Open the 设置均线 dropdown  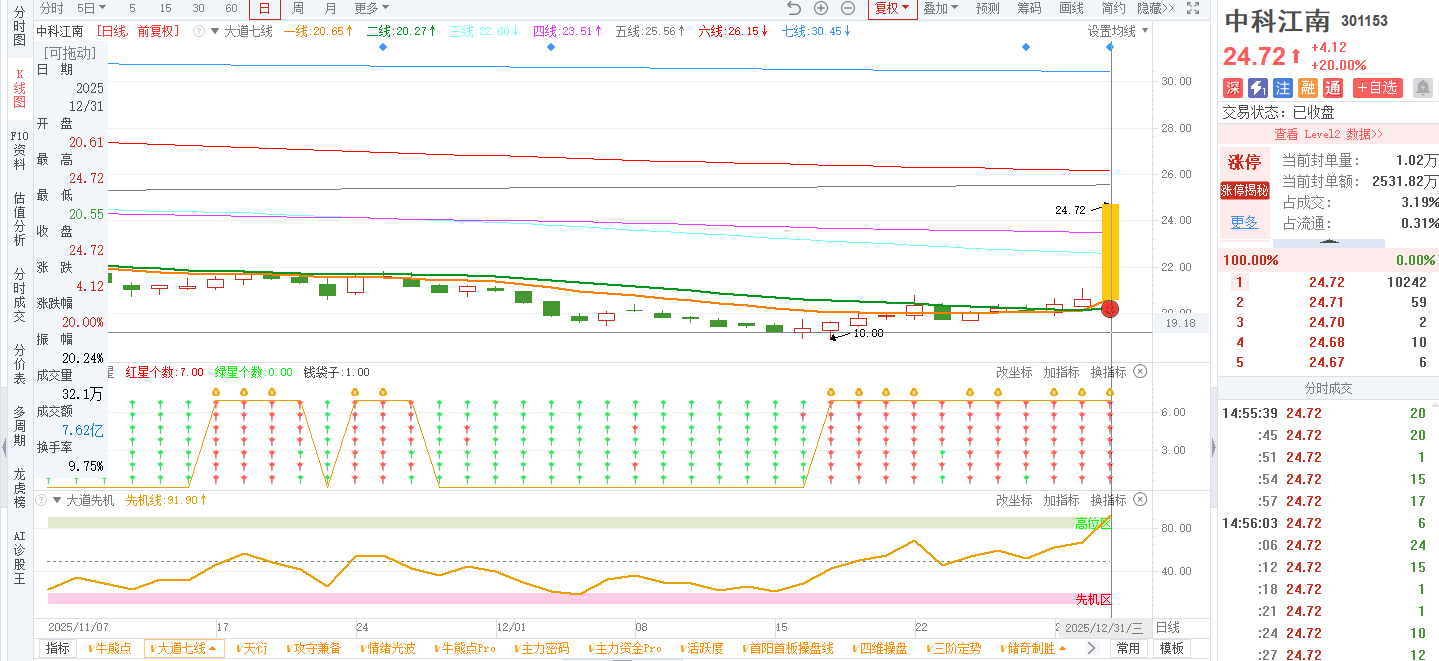tap(1117, 31)
